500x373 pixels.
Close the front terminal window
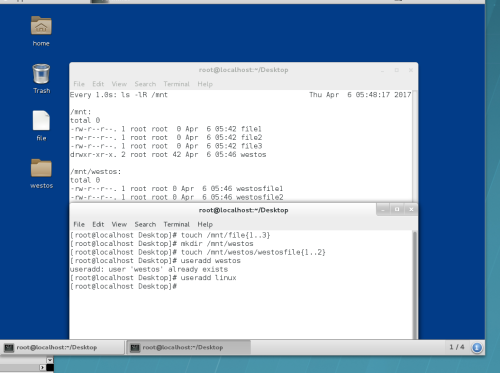click(411, 209)
